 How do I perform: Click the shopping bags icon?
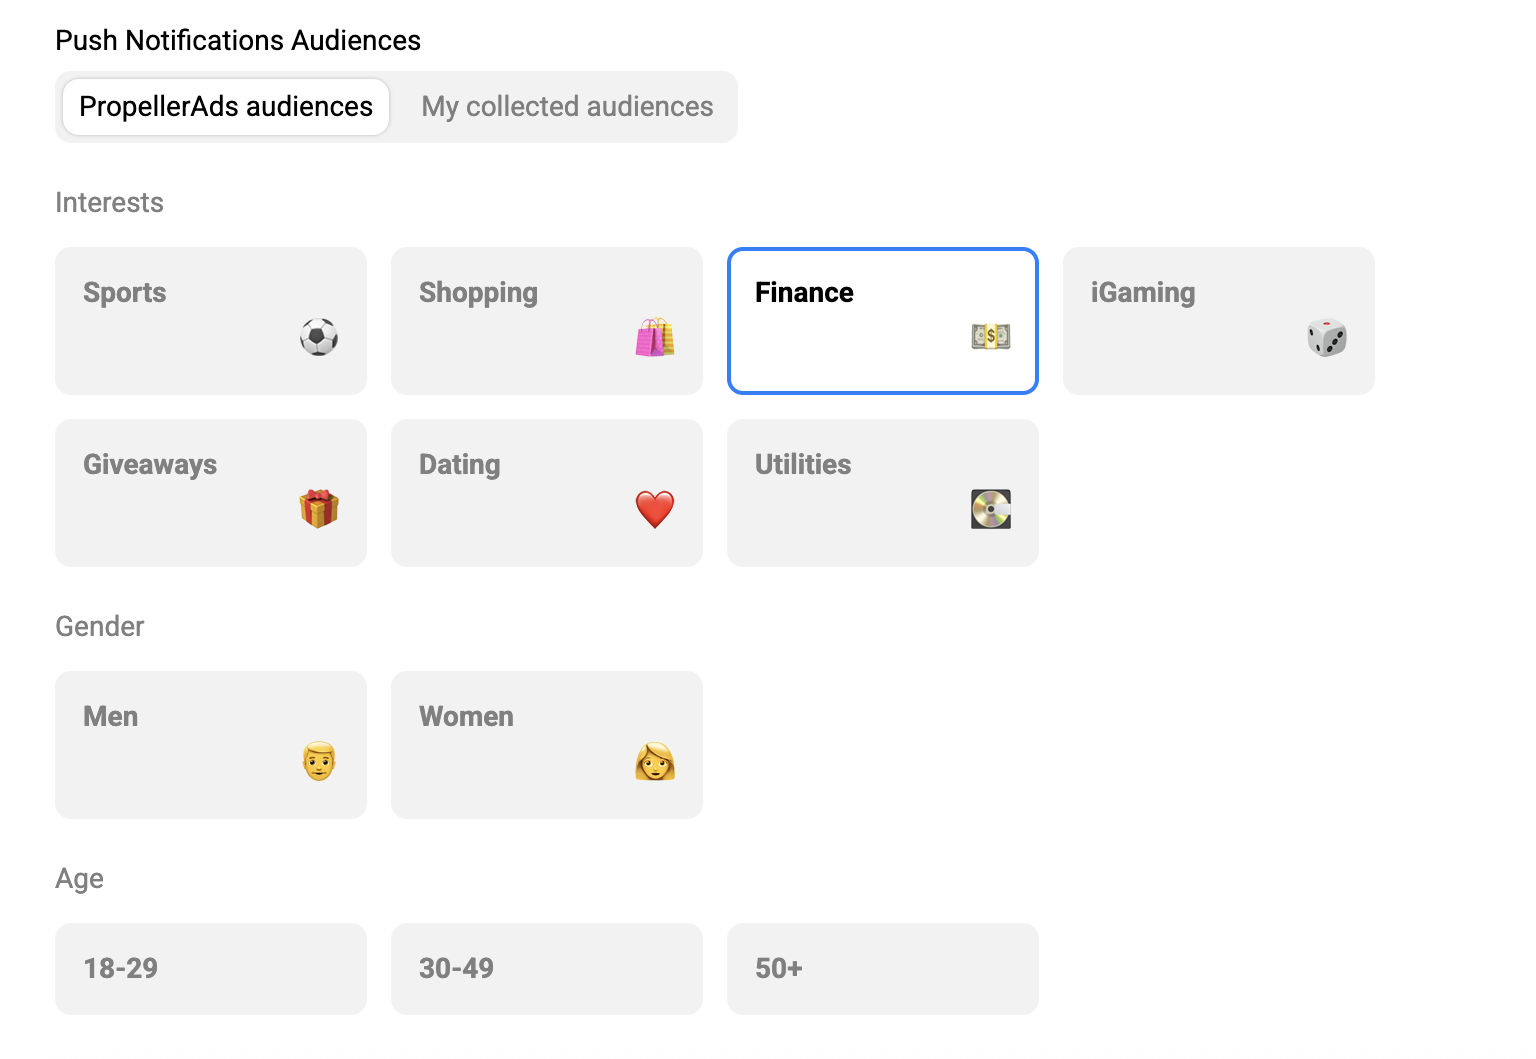[655, 337]
